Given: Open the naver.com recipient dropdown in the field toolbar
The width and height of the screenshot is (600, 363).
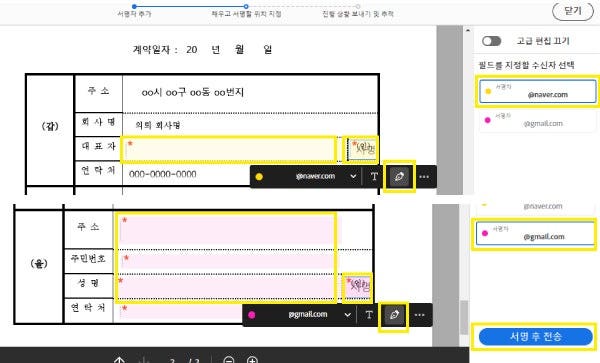Looking at the screenshot, I should point(353,177).
